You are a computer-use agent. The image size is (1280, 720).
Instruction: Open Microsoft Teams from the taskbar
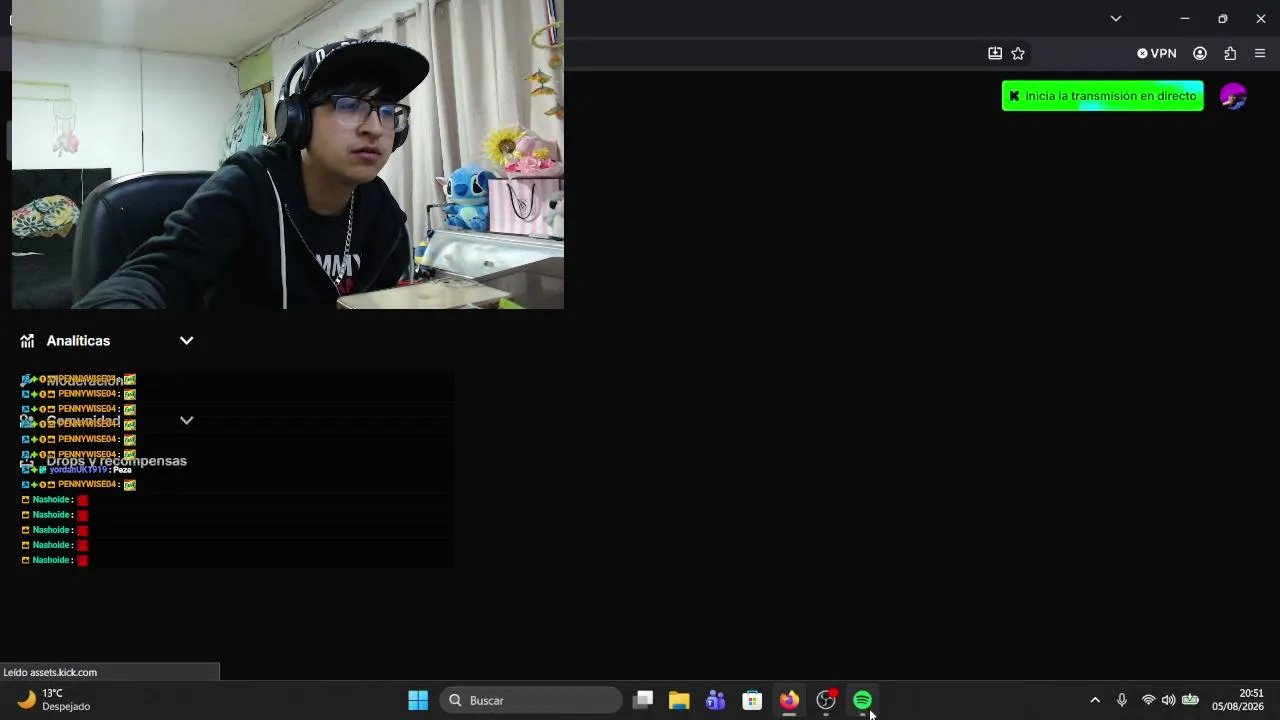pyautogui.click(x=716, y=700)
